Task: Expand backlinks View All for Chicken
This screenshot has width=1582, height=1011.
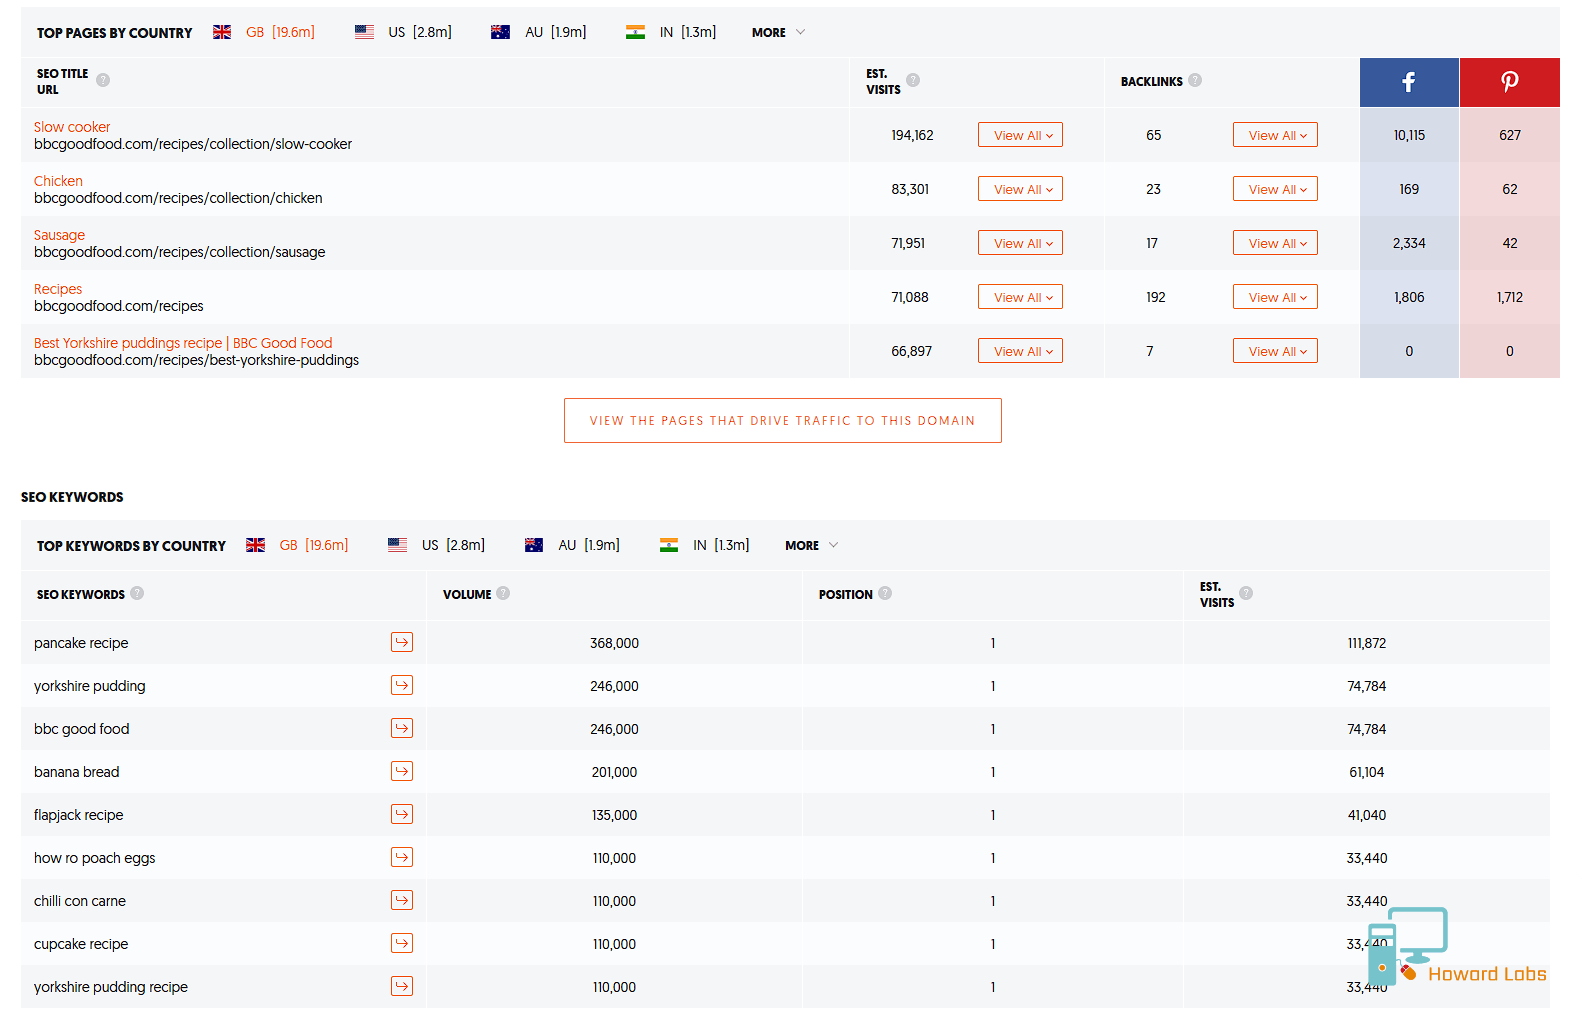Action: [x=1275, y=189]
